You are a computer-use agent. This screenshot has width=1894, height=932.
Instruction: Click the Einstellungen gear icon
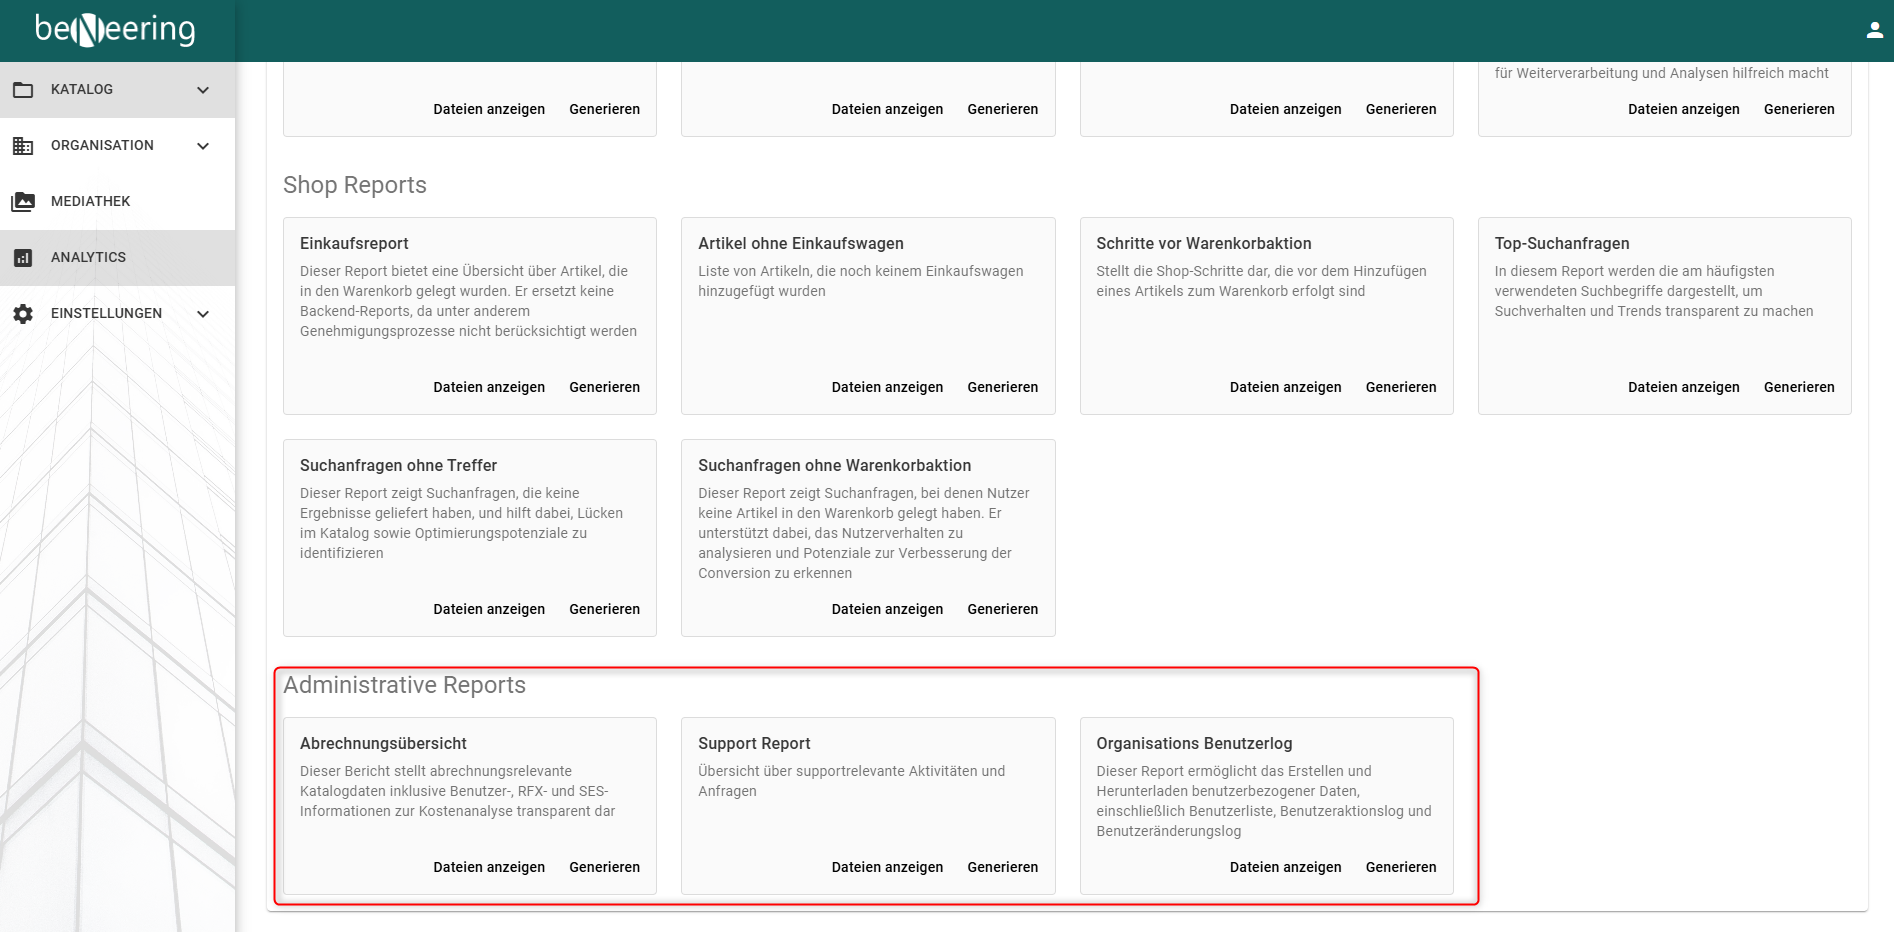pos(23,314)
